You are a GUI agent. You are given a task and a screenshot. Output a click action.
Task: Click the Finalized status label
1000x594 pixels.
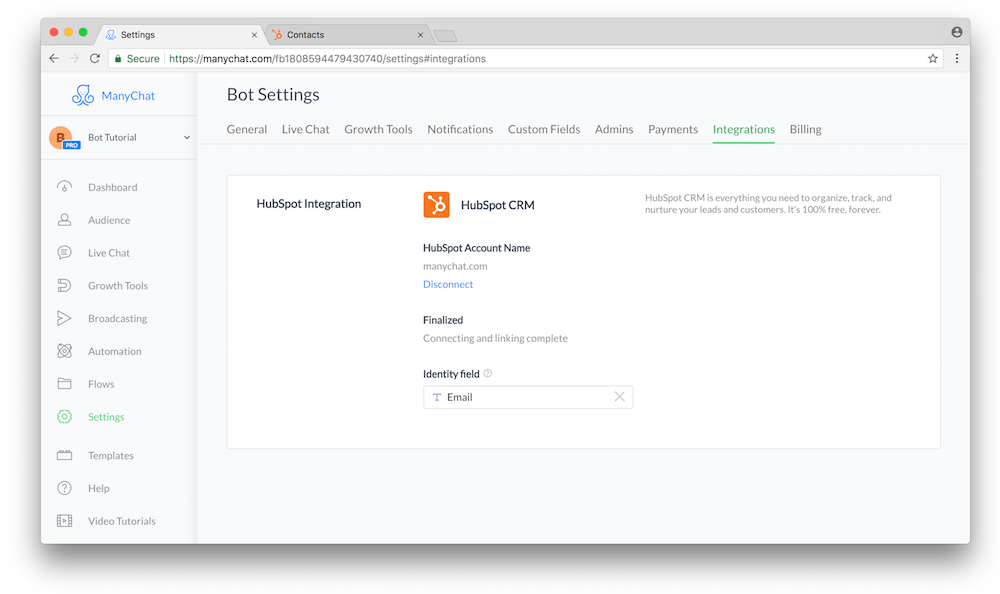coord(443,320)
